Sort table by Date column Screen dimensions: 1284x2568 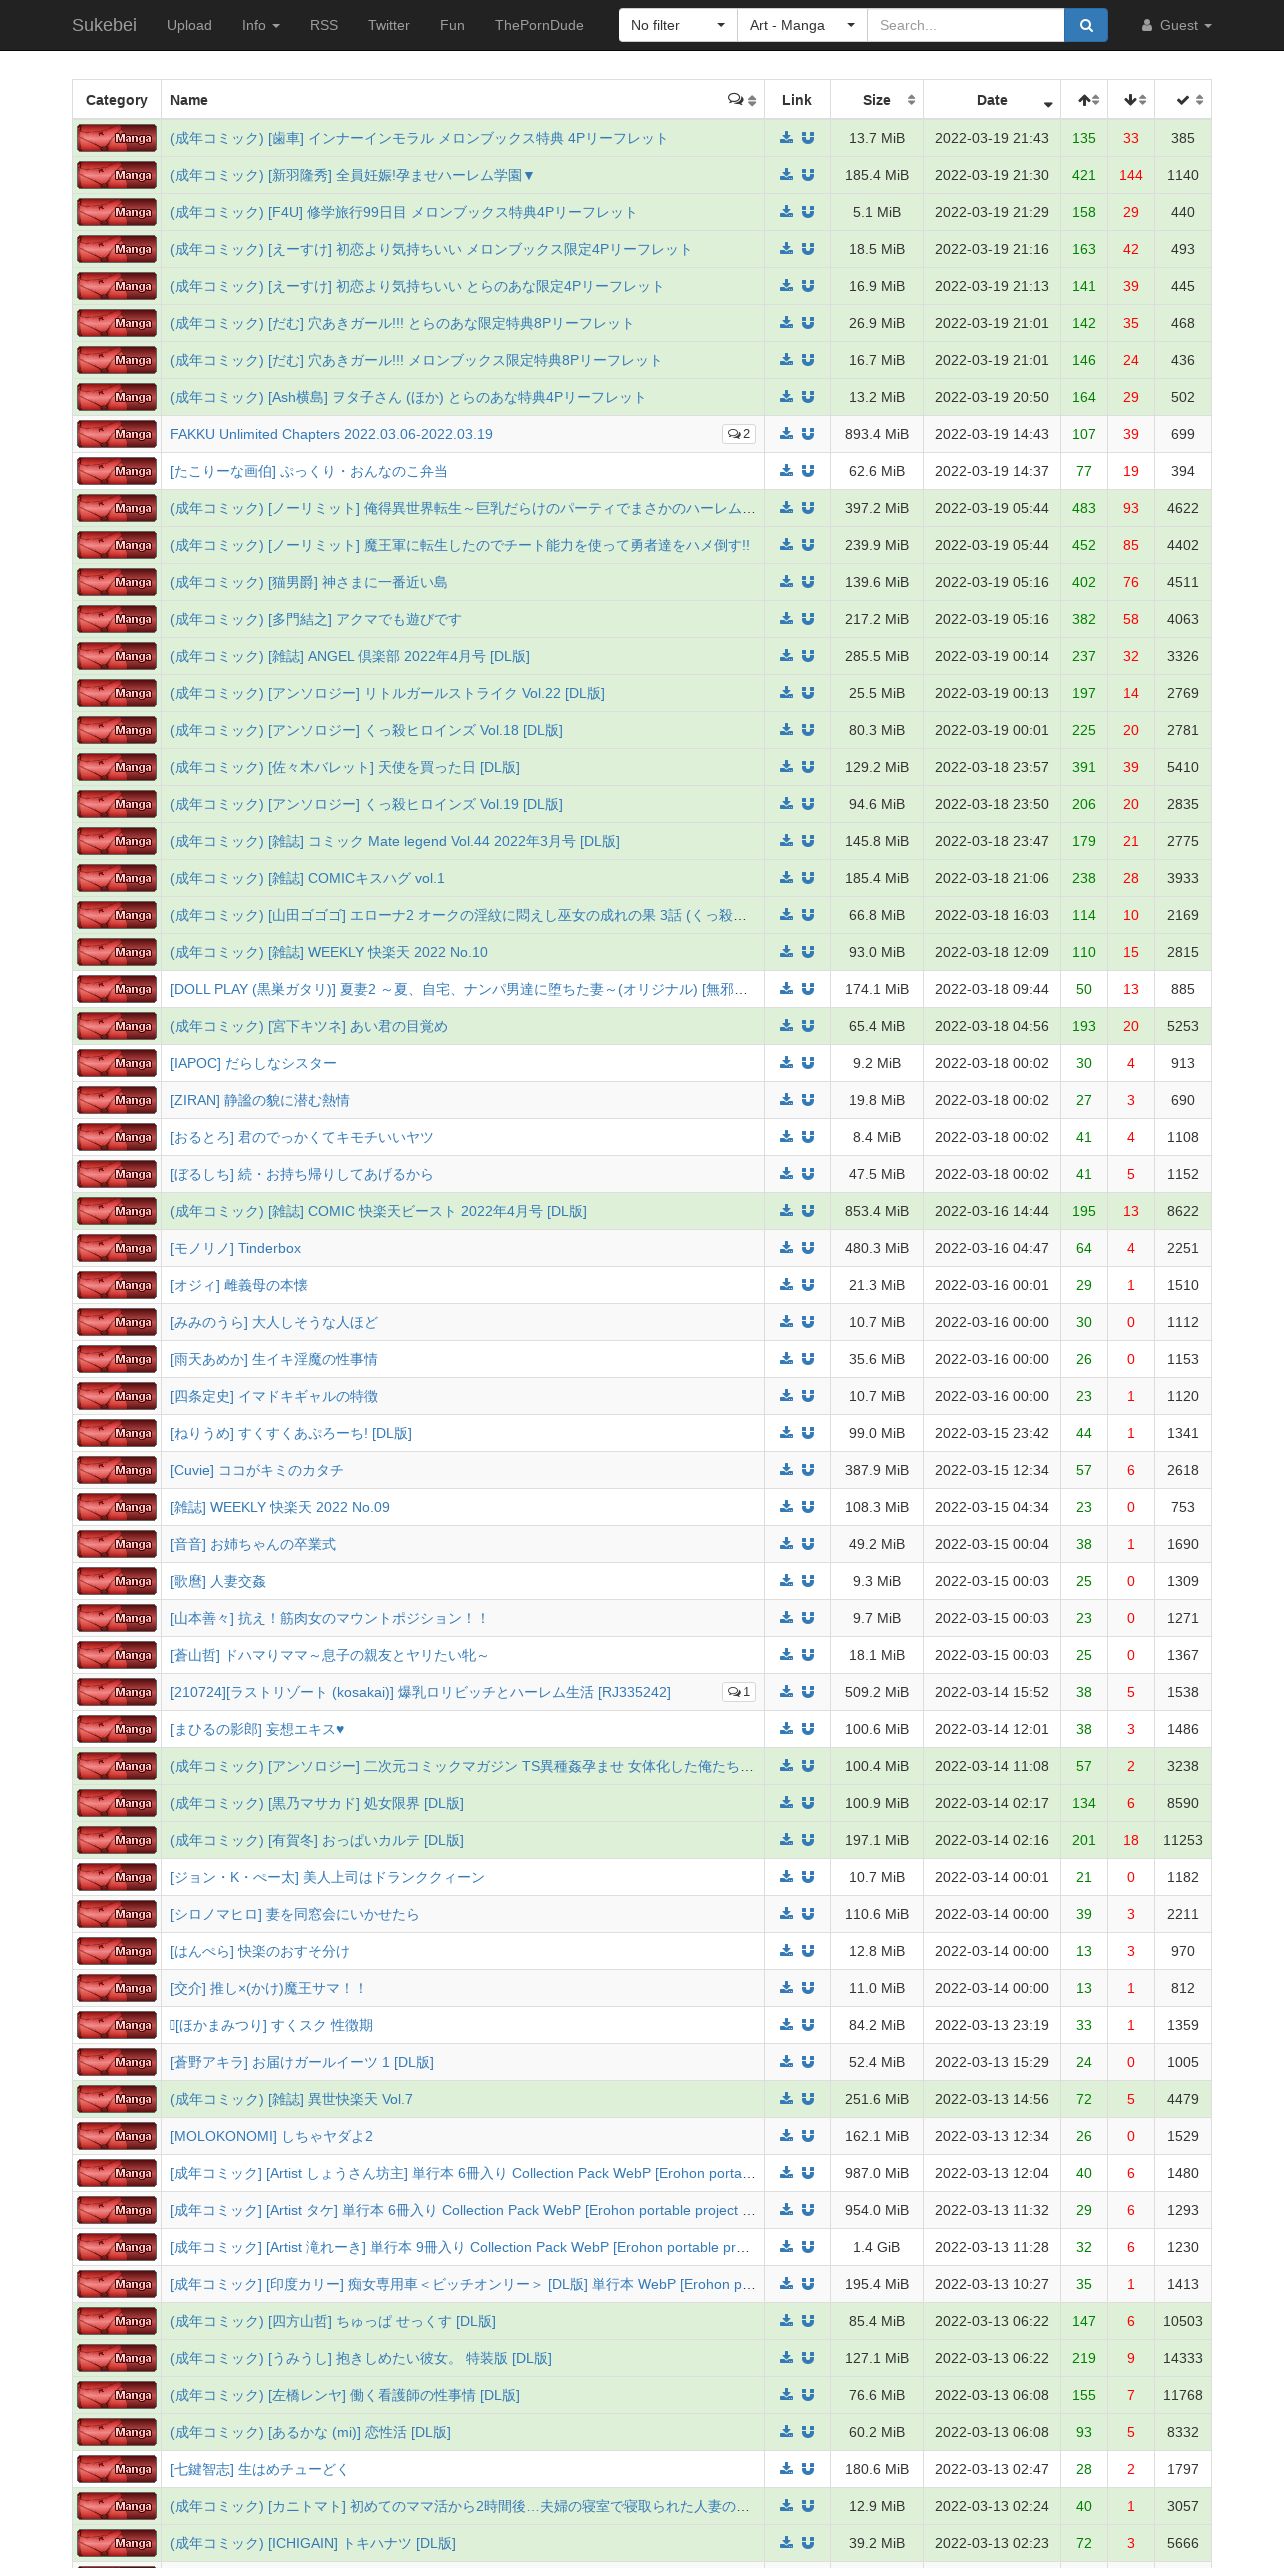pyautogui.click(x=992, y=100)
